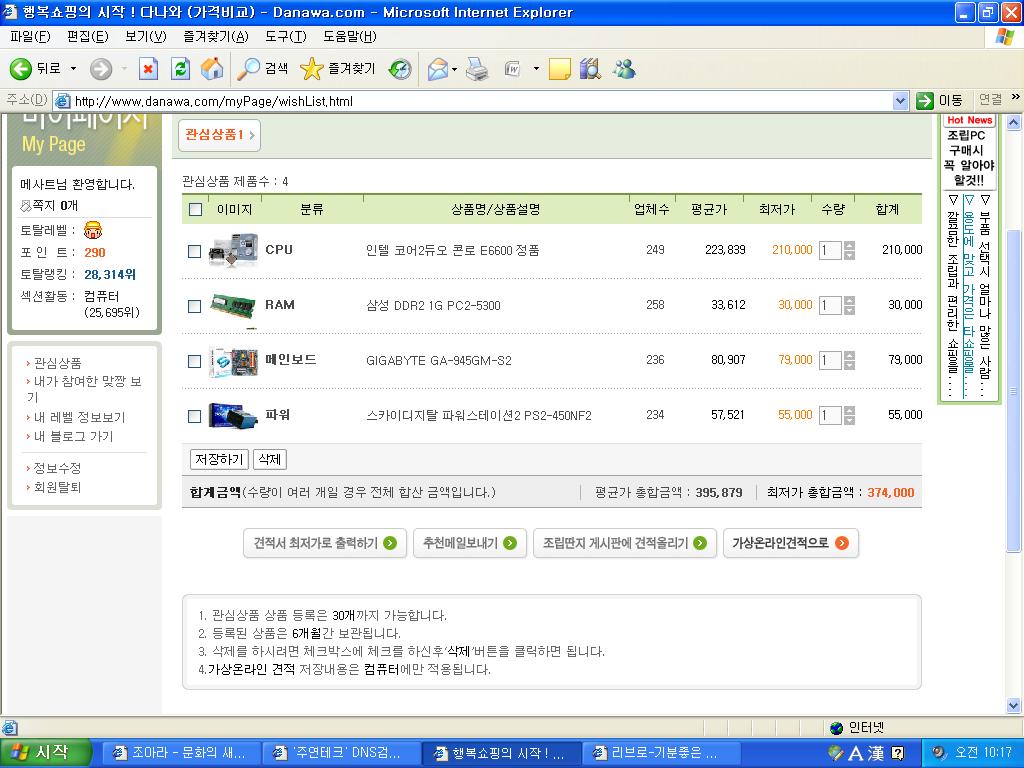Go to Home via house icon
This screenshot has height=768, width=1024.
tap(212, 69)
